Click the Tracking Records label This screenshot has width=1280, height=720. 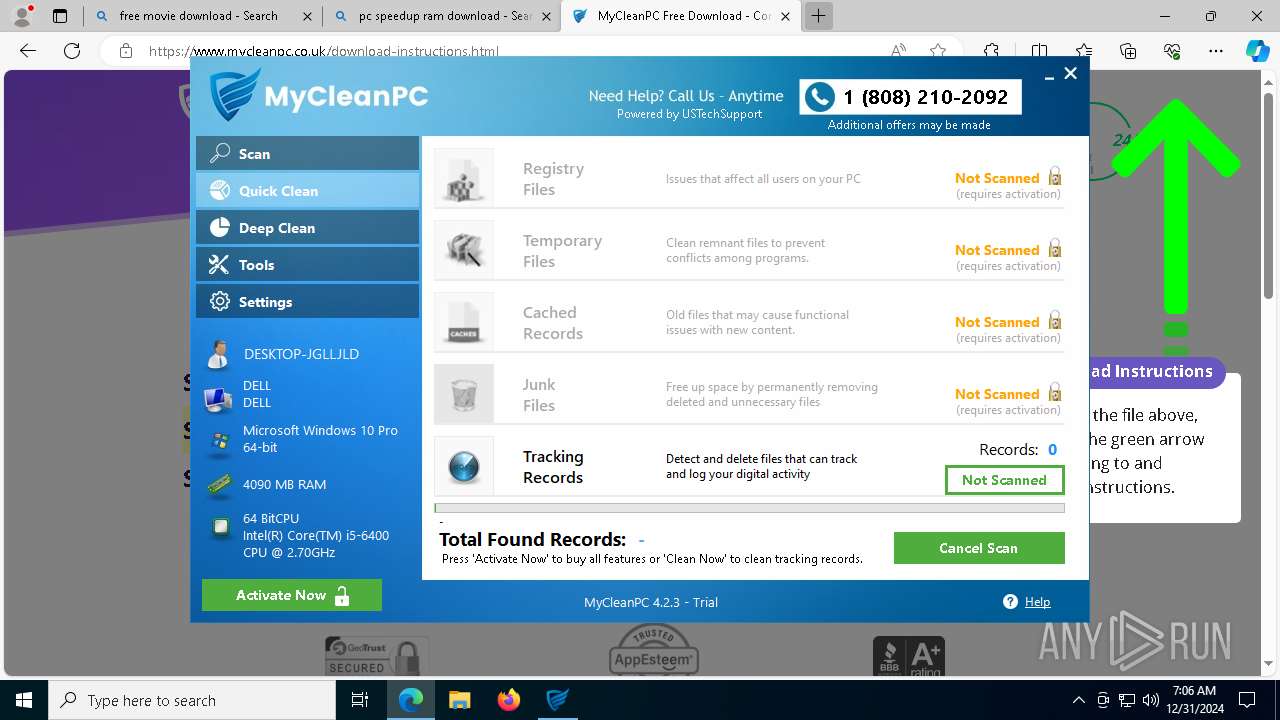553,467
